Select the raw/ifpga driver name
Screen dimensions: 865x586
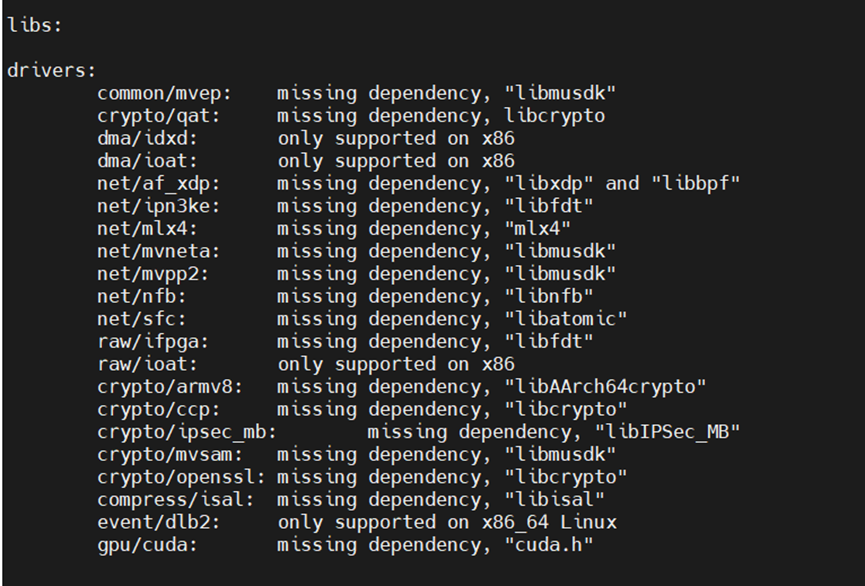[153, 342]
